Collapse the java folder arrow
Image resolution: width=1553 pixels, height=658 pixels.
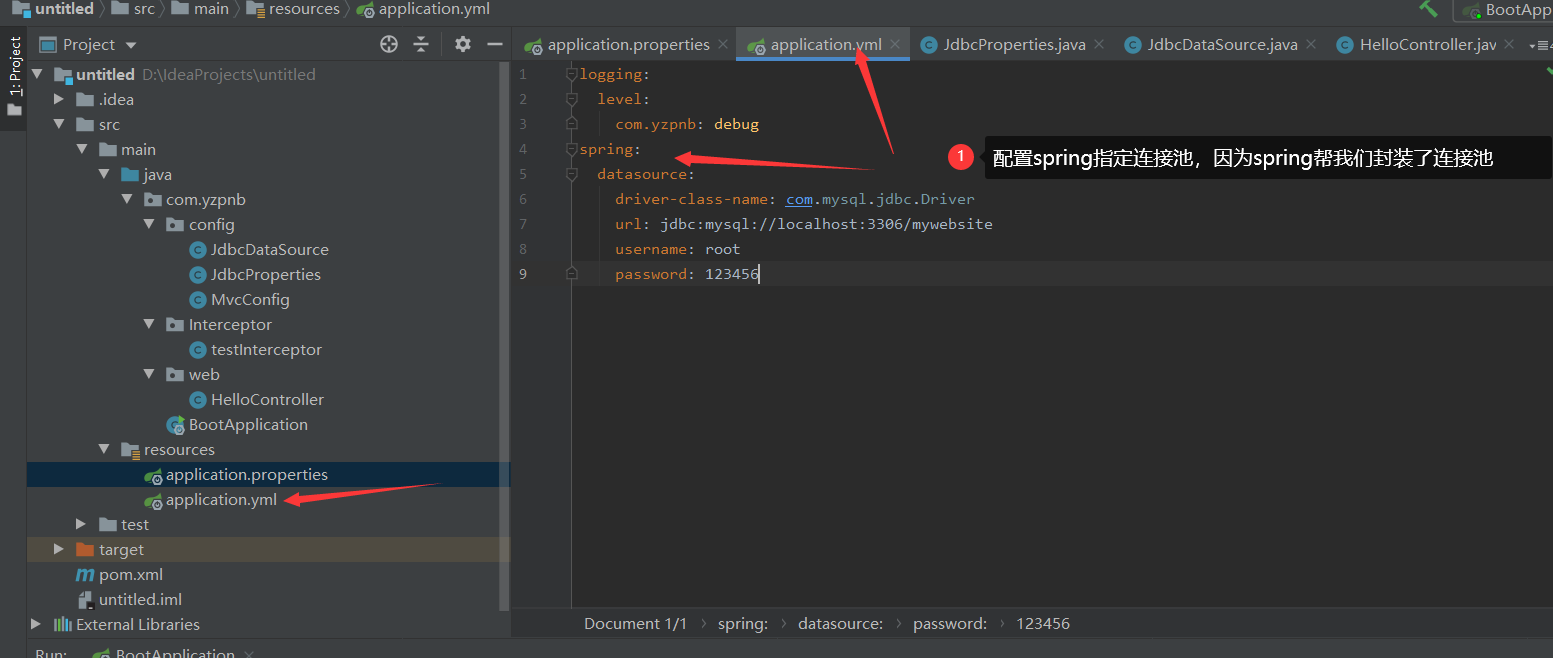point(104,174)
